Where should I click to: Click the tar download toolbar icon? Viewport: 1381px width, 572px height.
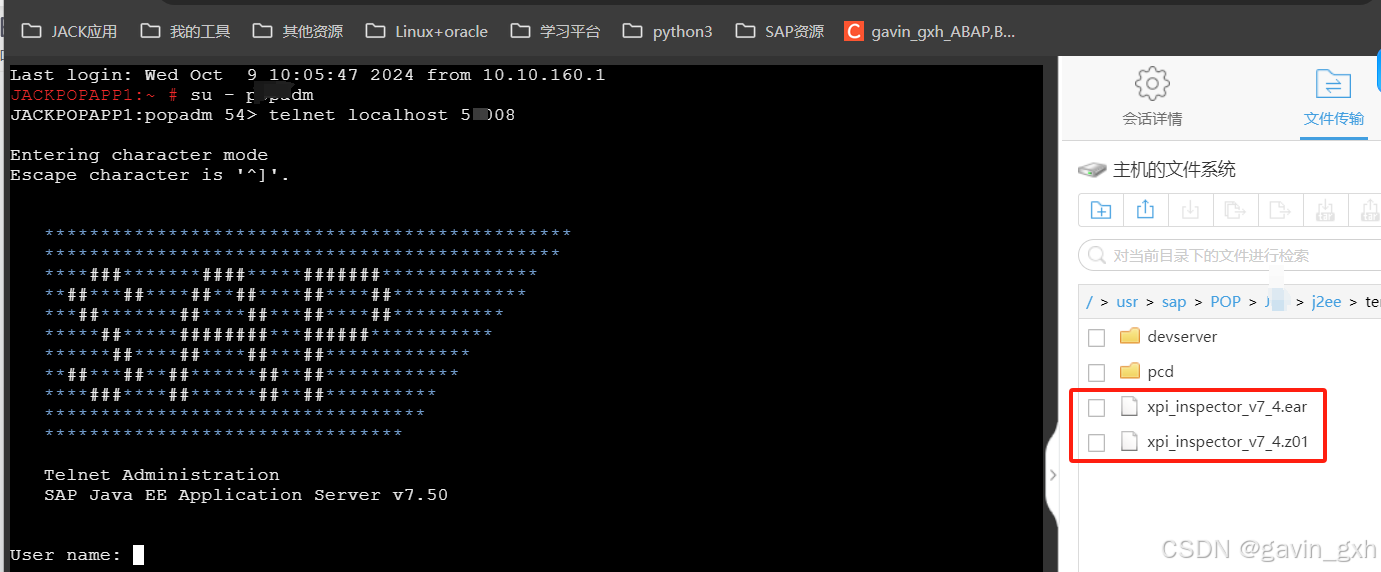(1325, 210)
